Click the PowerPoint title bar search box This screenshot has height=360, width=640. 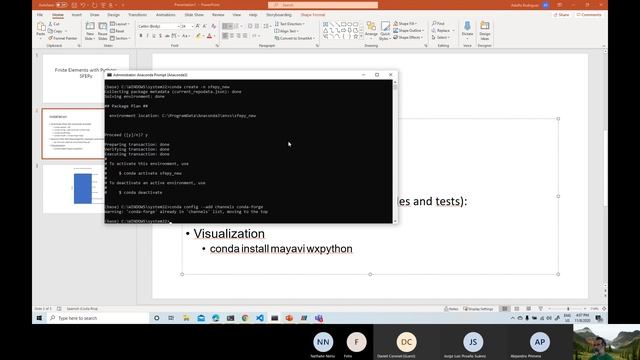click(x=323, y=5)
